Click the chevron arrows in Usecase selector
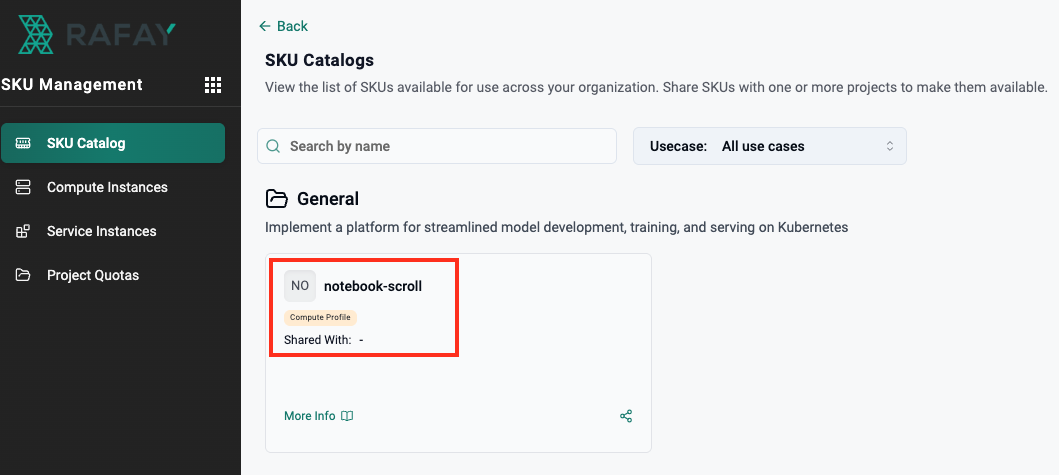1059x475 pixels. pos(889,146)
